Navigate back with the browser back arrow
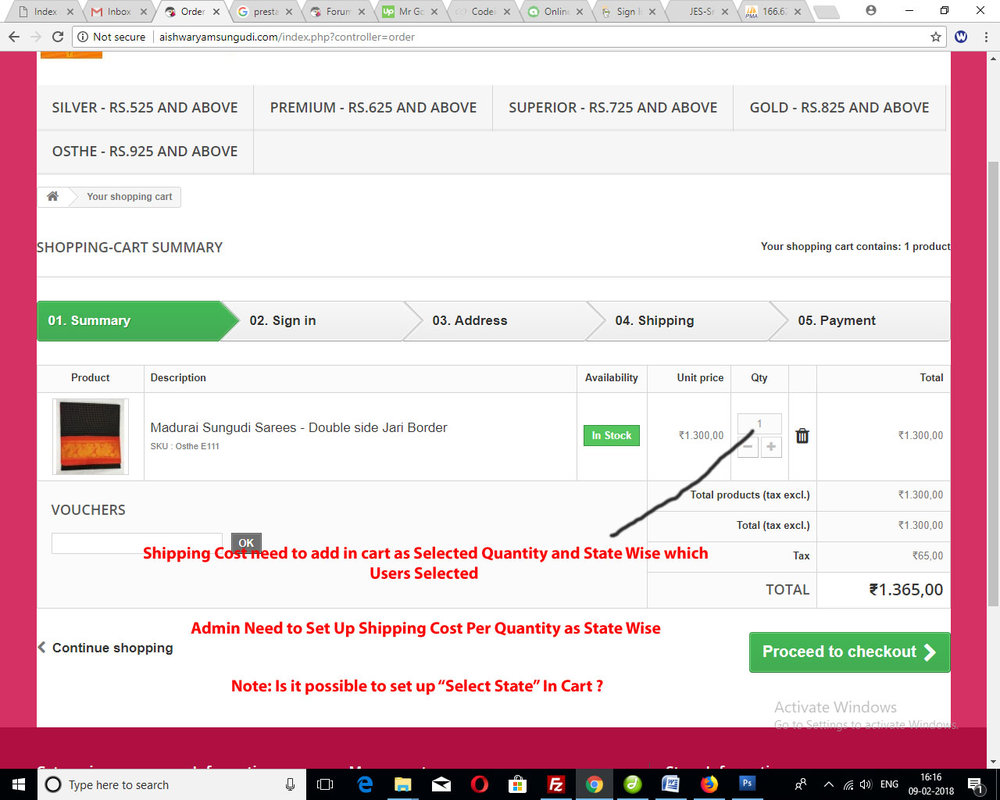1000x800 pixels. click(15, 36)
